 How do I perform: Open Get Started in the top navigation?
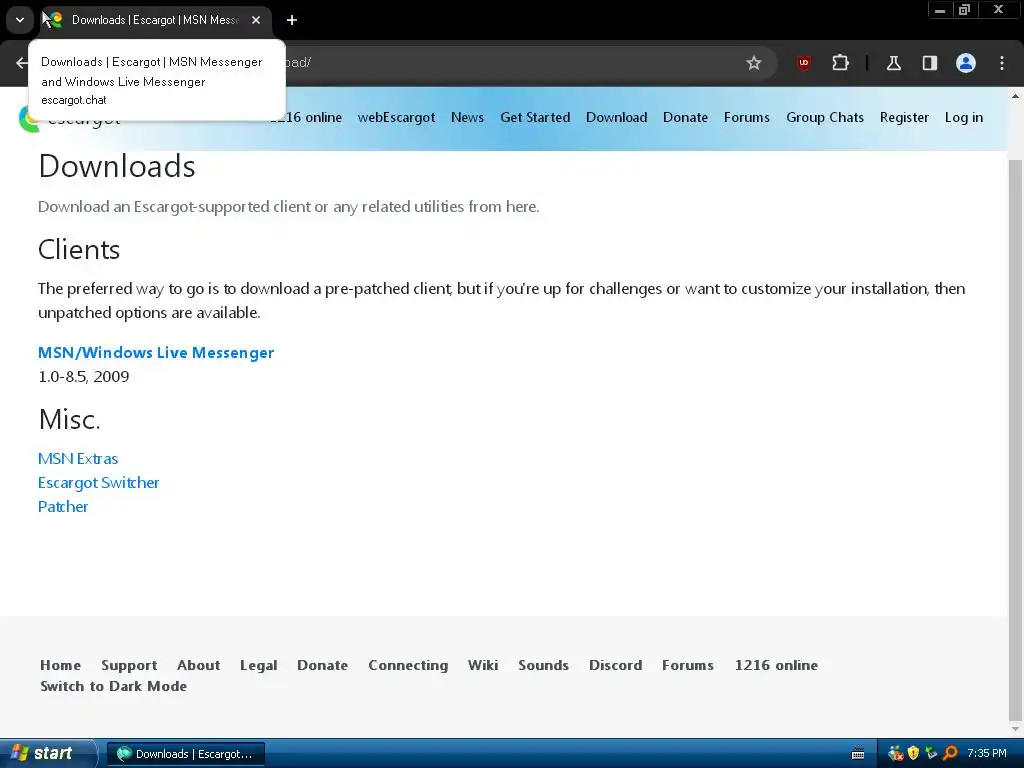pos(535,118)
